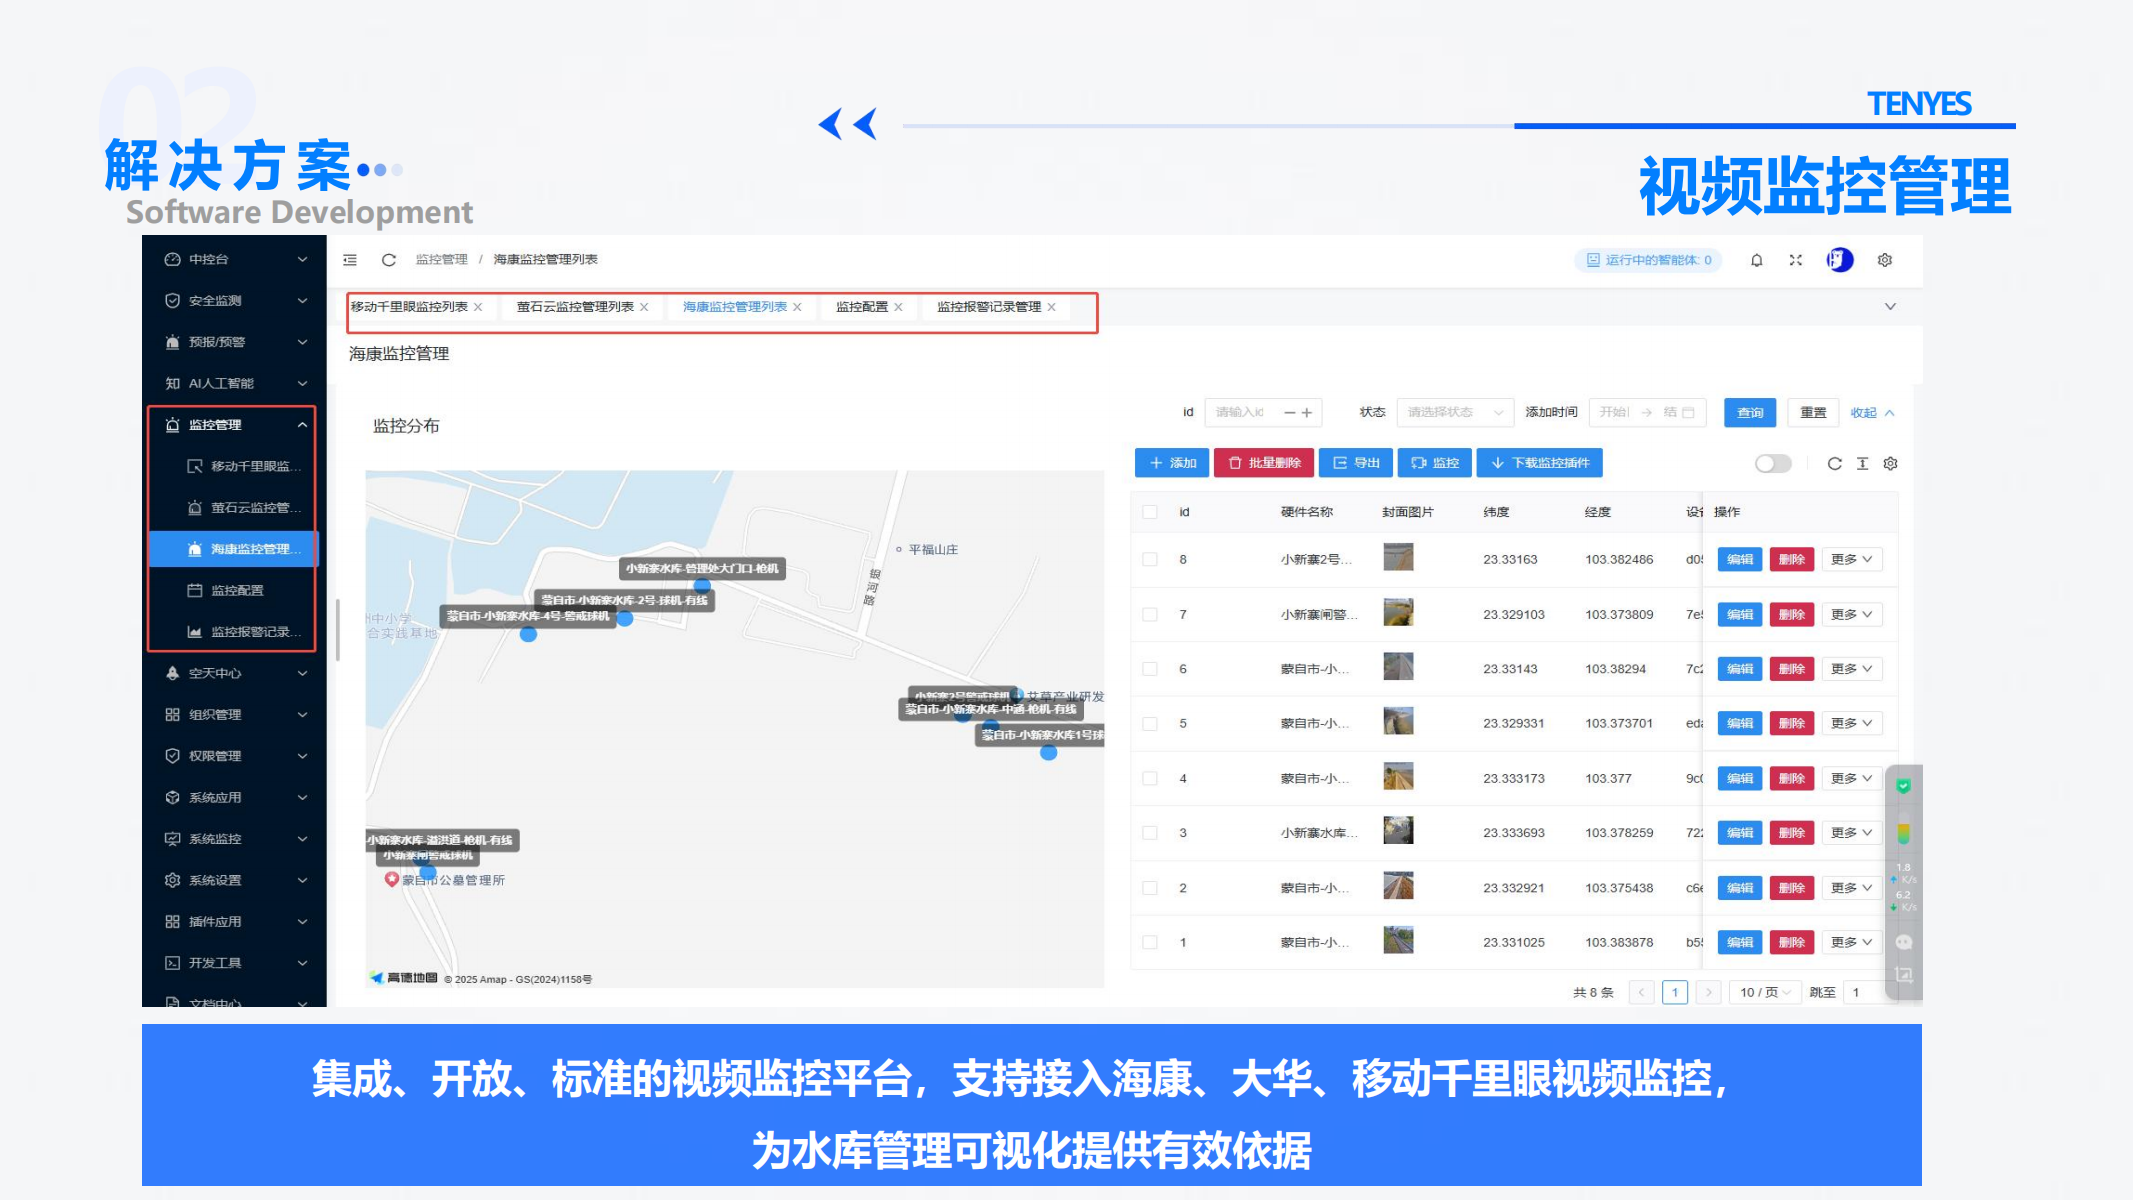Open table column settings gear icon
The height and width of the screenshot is (1200, 2133).
point(1890,463)
